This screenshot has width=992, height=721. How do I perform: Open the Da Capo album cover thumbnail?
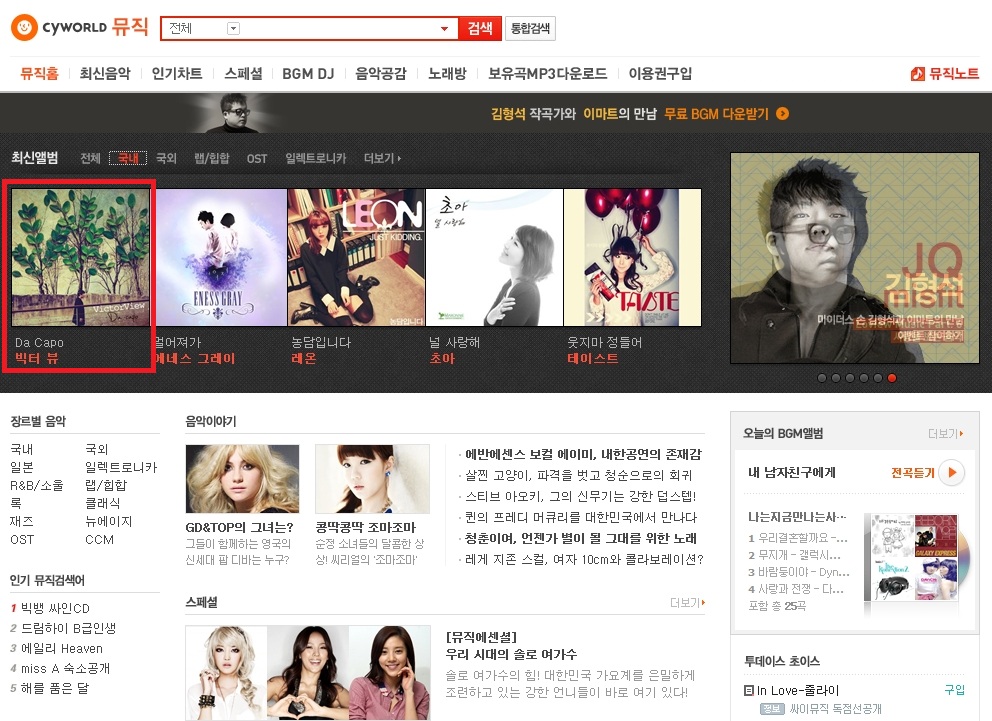(x=81, y=257)
